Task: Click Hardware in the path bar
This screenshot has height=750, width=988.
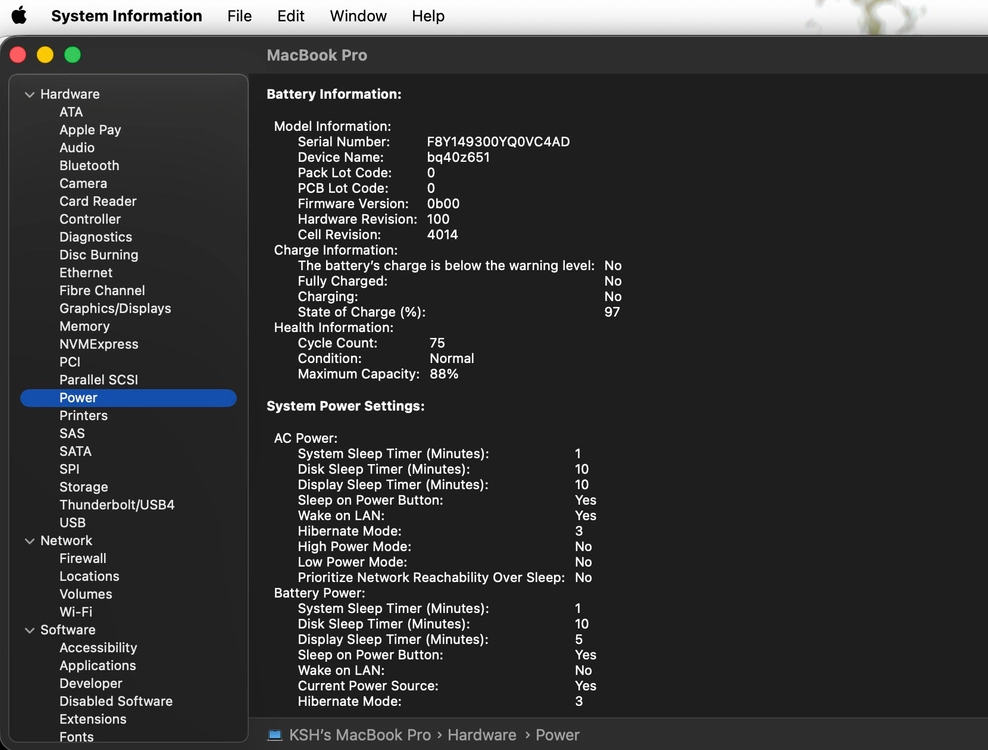Action: click(481, 735)
